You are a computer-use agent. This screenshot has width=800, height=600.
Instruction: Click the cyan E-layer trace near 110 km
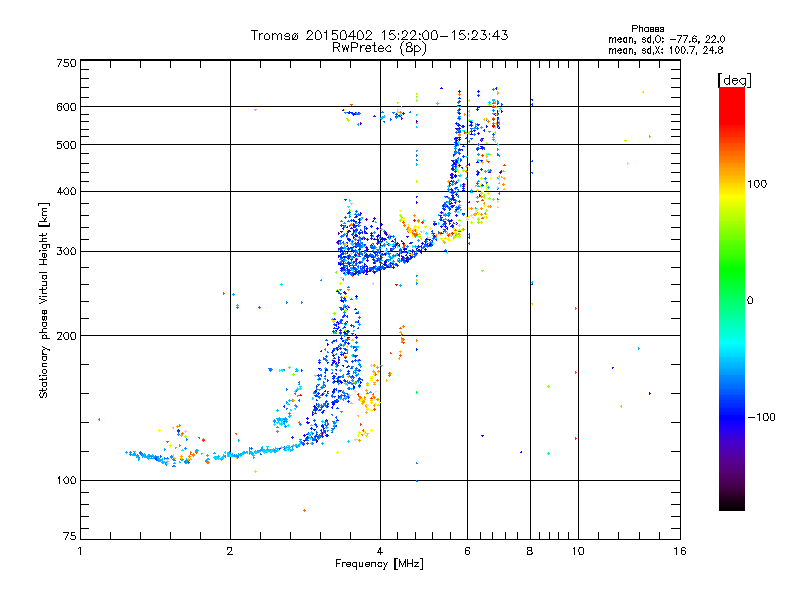pyautogui.click(x=214, y=455)
